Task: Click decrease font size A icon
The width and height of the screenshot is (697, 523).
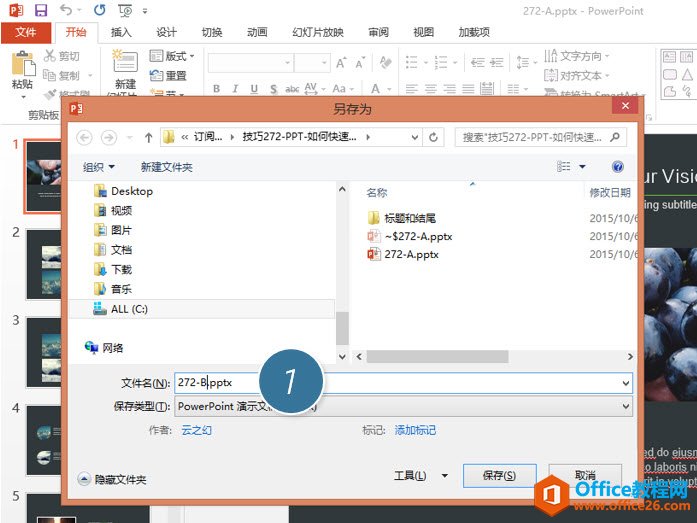Action: click(x=360, y=63)
